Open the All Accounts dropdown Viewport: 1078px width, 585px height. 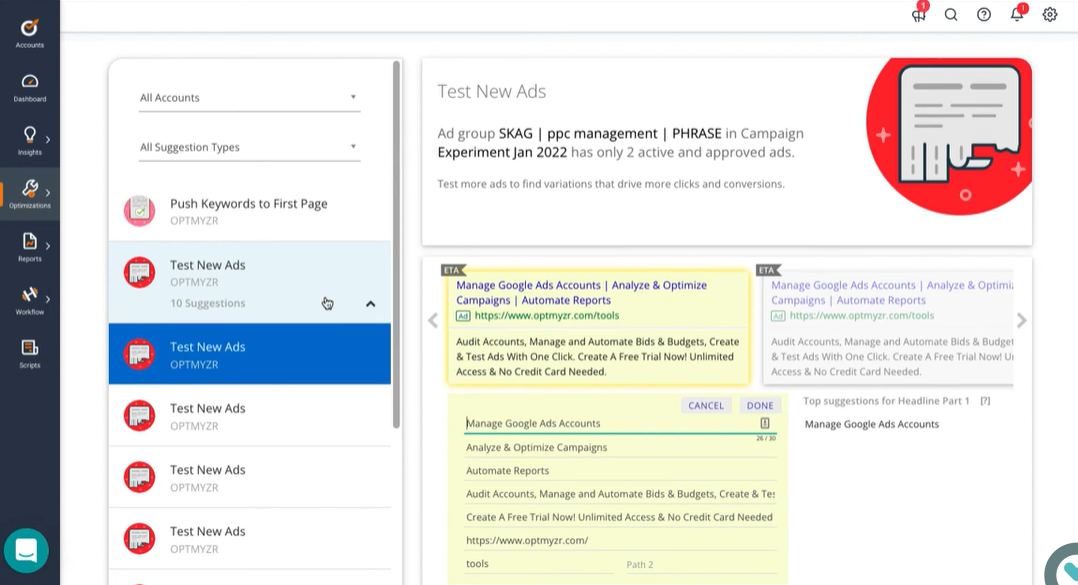[249, 98]
